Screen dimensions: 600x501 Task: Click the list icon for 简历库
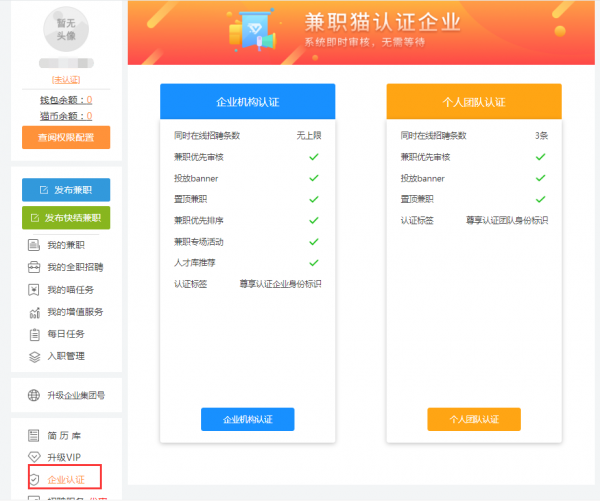(x=34, y=436)
